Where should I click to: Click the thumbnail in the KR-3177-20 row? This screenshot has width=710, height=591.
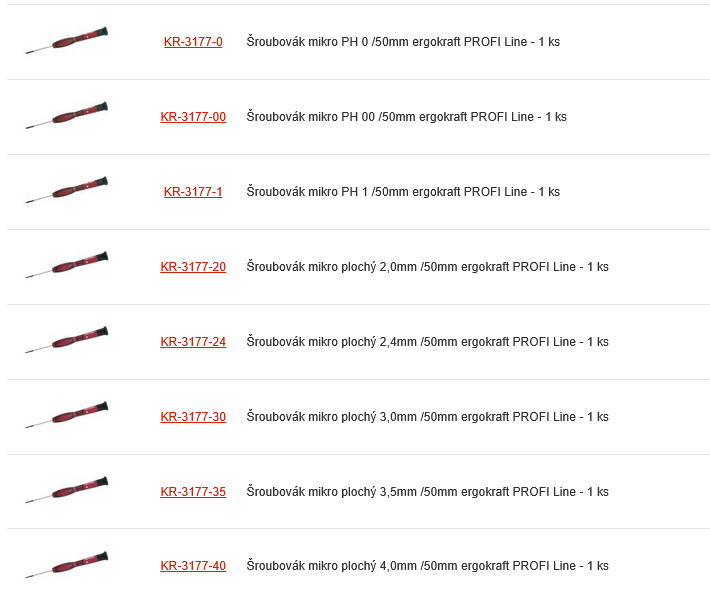point(67,267)
